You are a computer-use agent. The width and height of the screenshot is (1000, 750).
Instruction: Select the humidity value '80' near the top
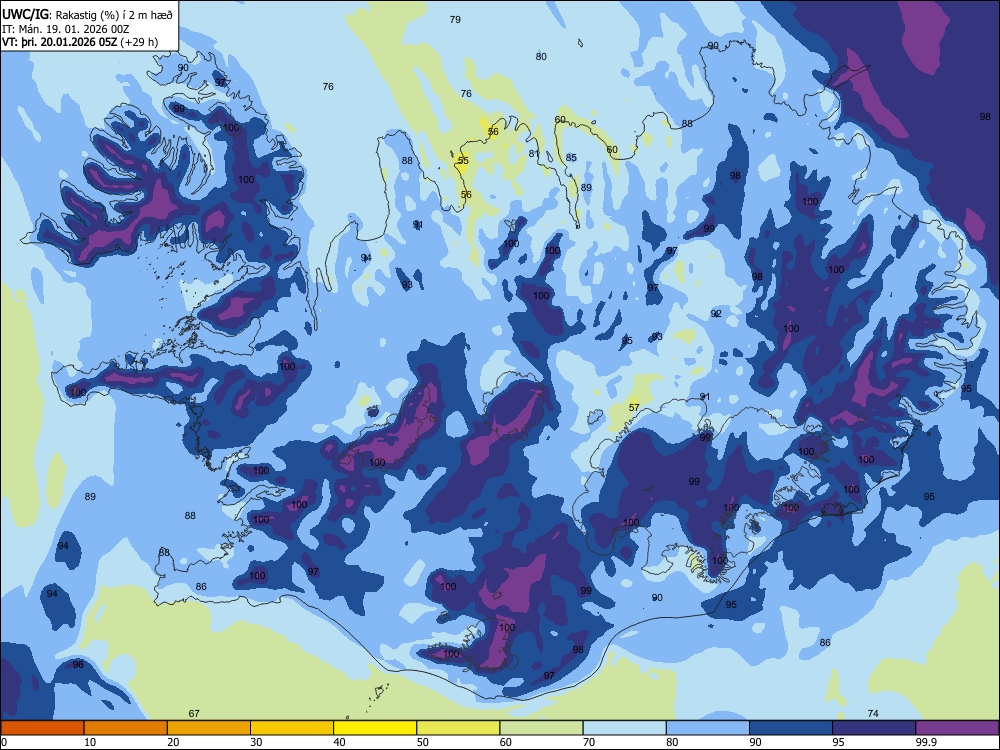(541, 57)
